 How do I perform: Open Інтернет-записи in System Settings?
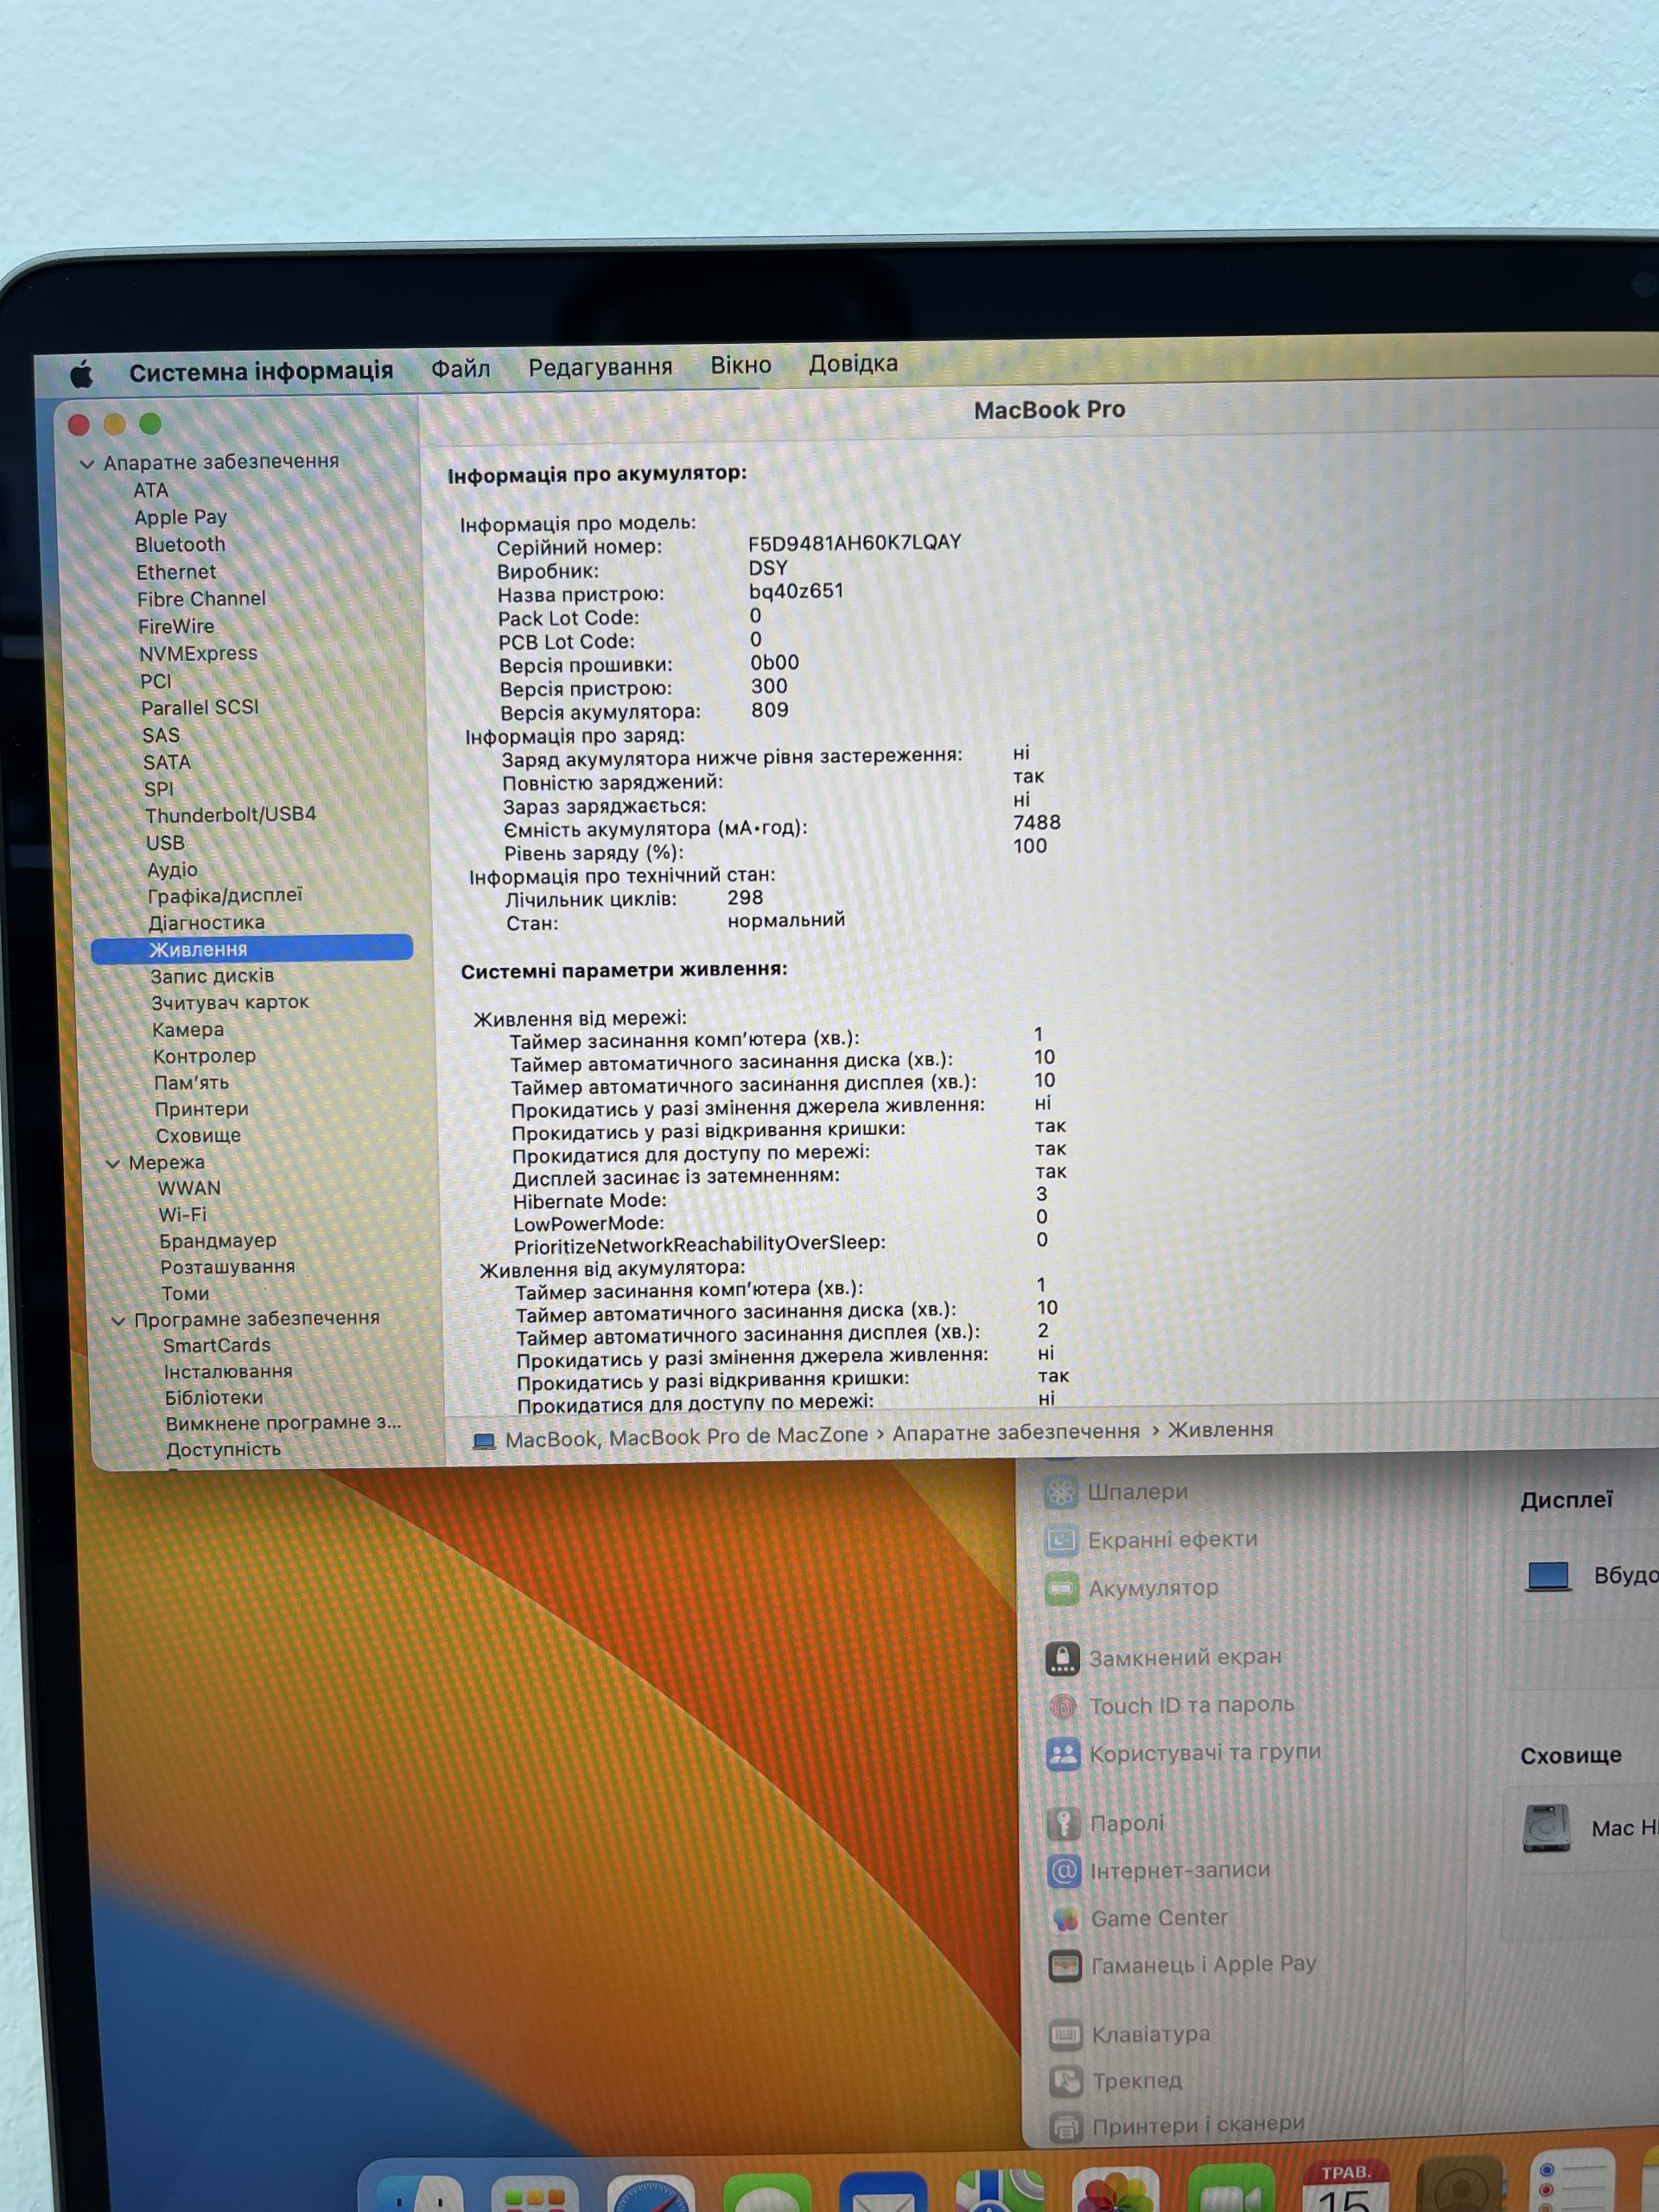pos(1180,1870)
